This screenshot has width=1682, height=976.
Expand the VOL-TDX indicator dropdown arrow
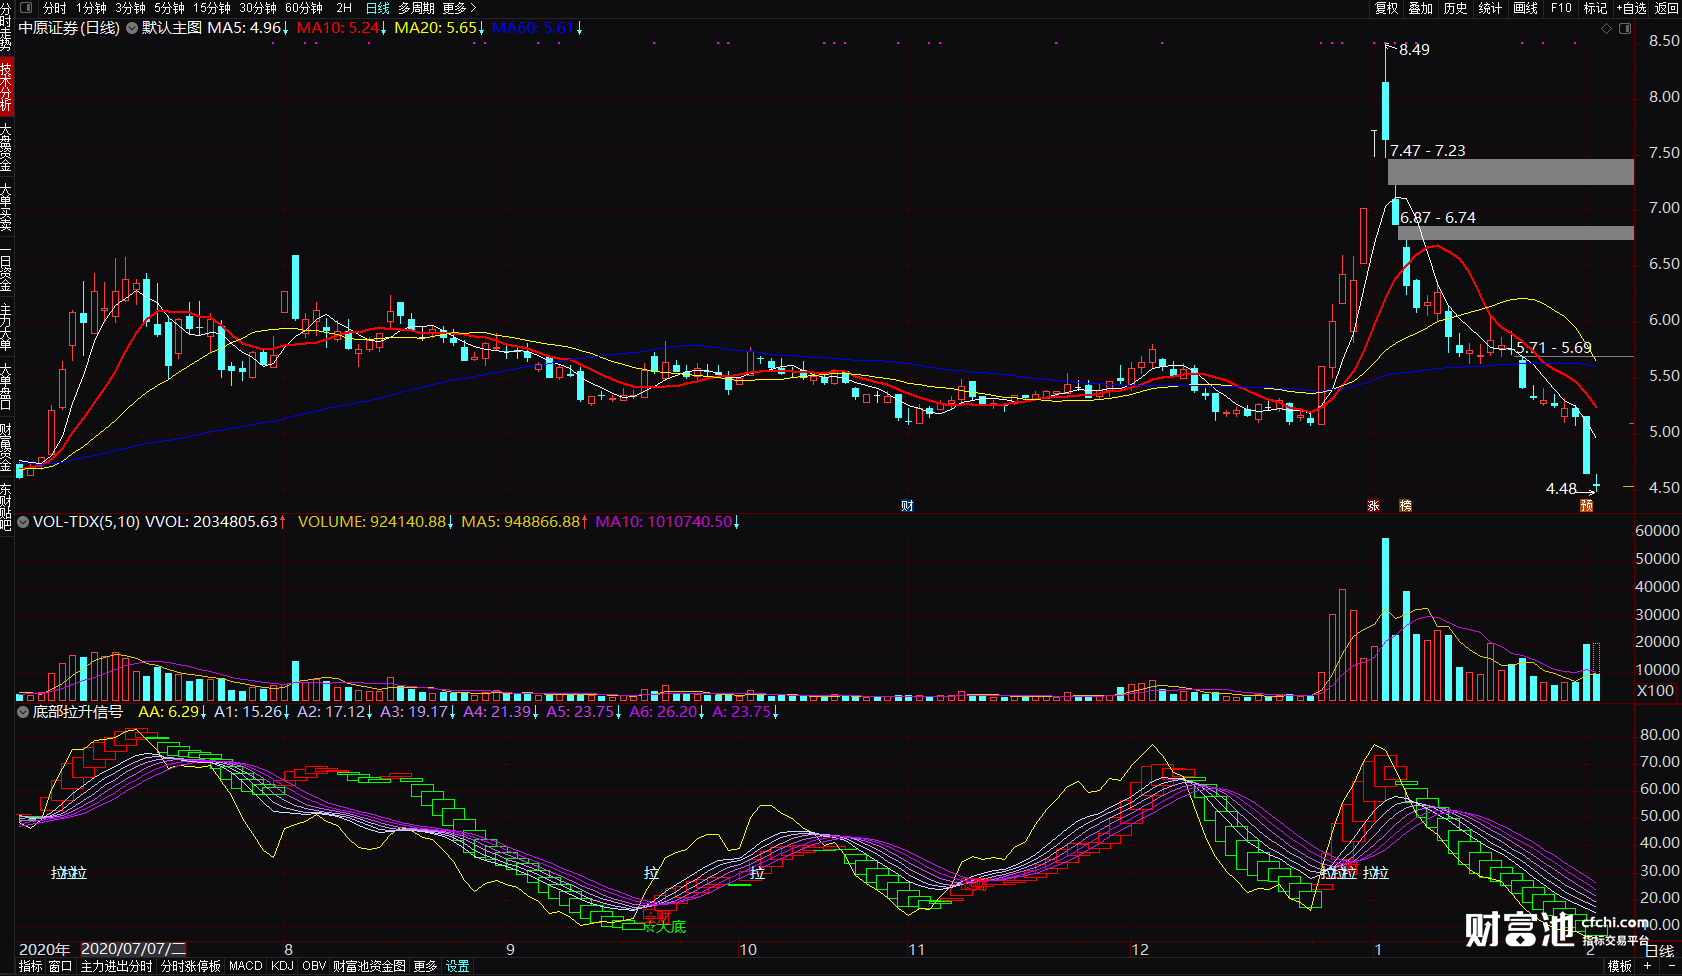[x=23, y=522]
